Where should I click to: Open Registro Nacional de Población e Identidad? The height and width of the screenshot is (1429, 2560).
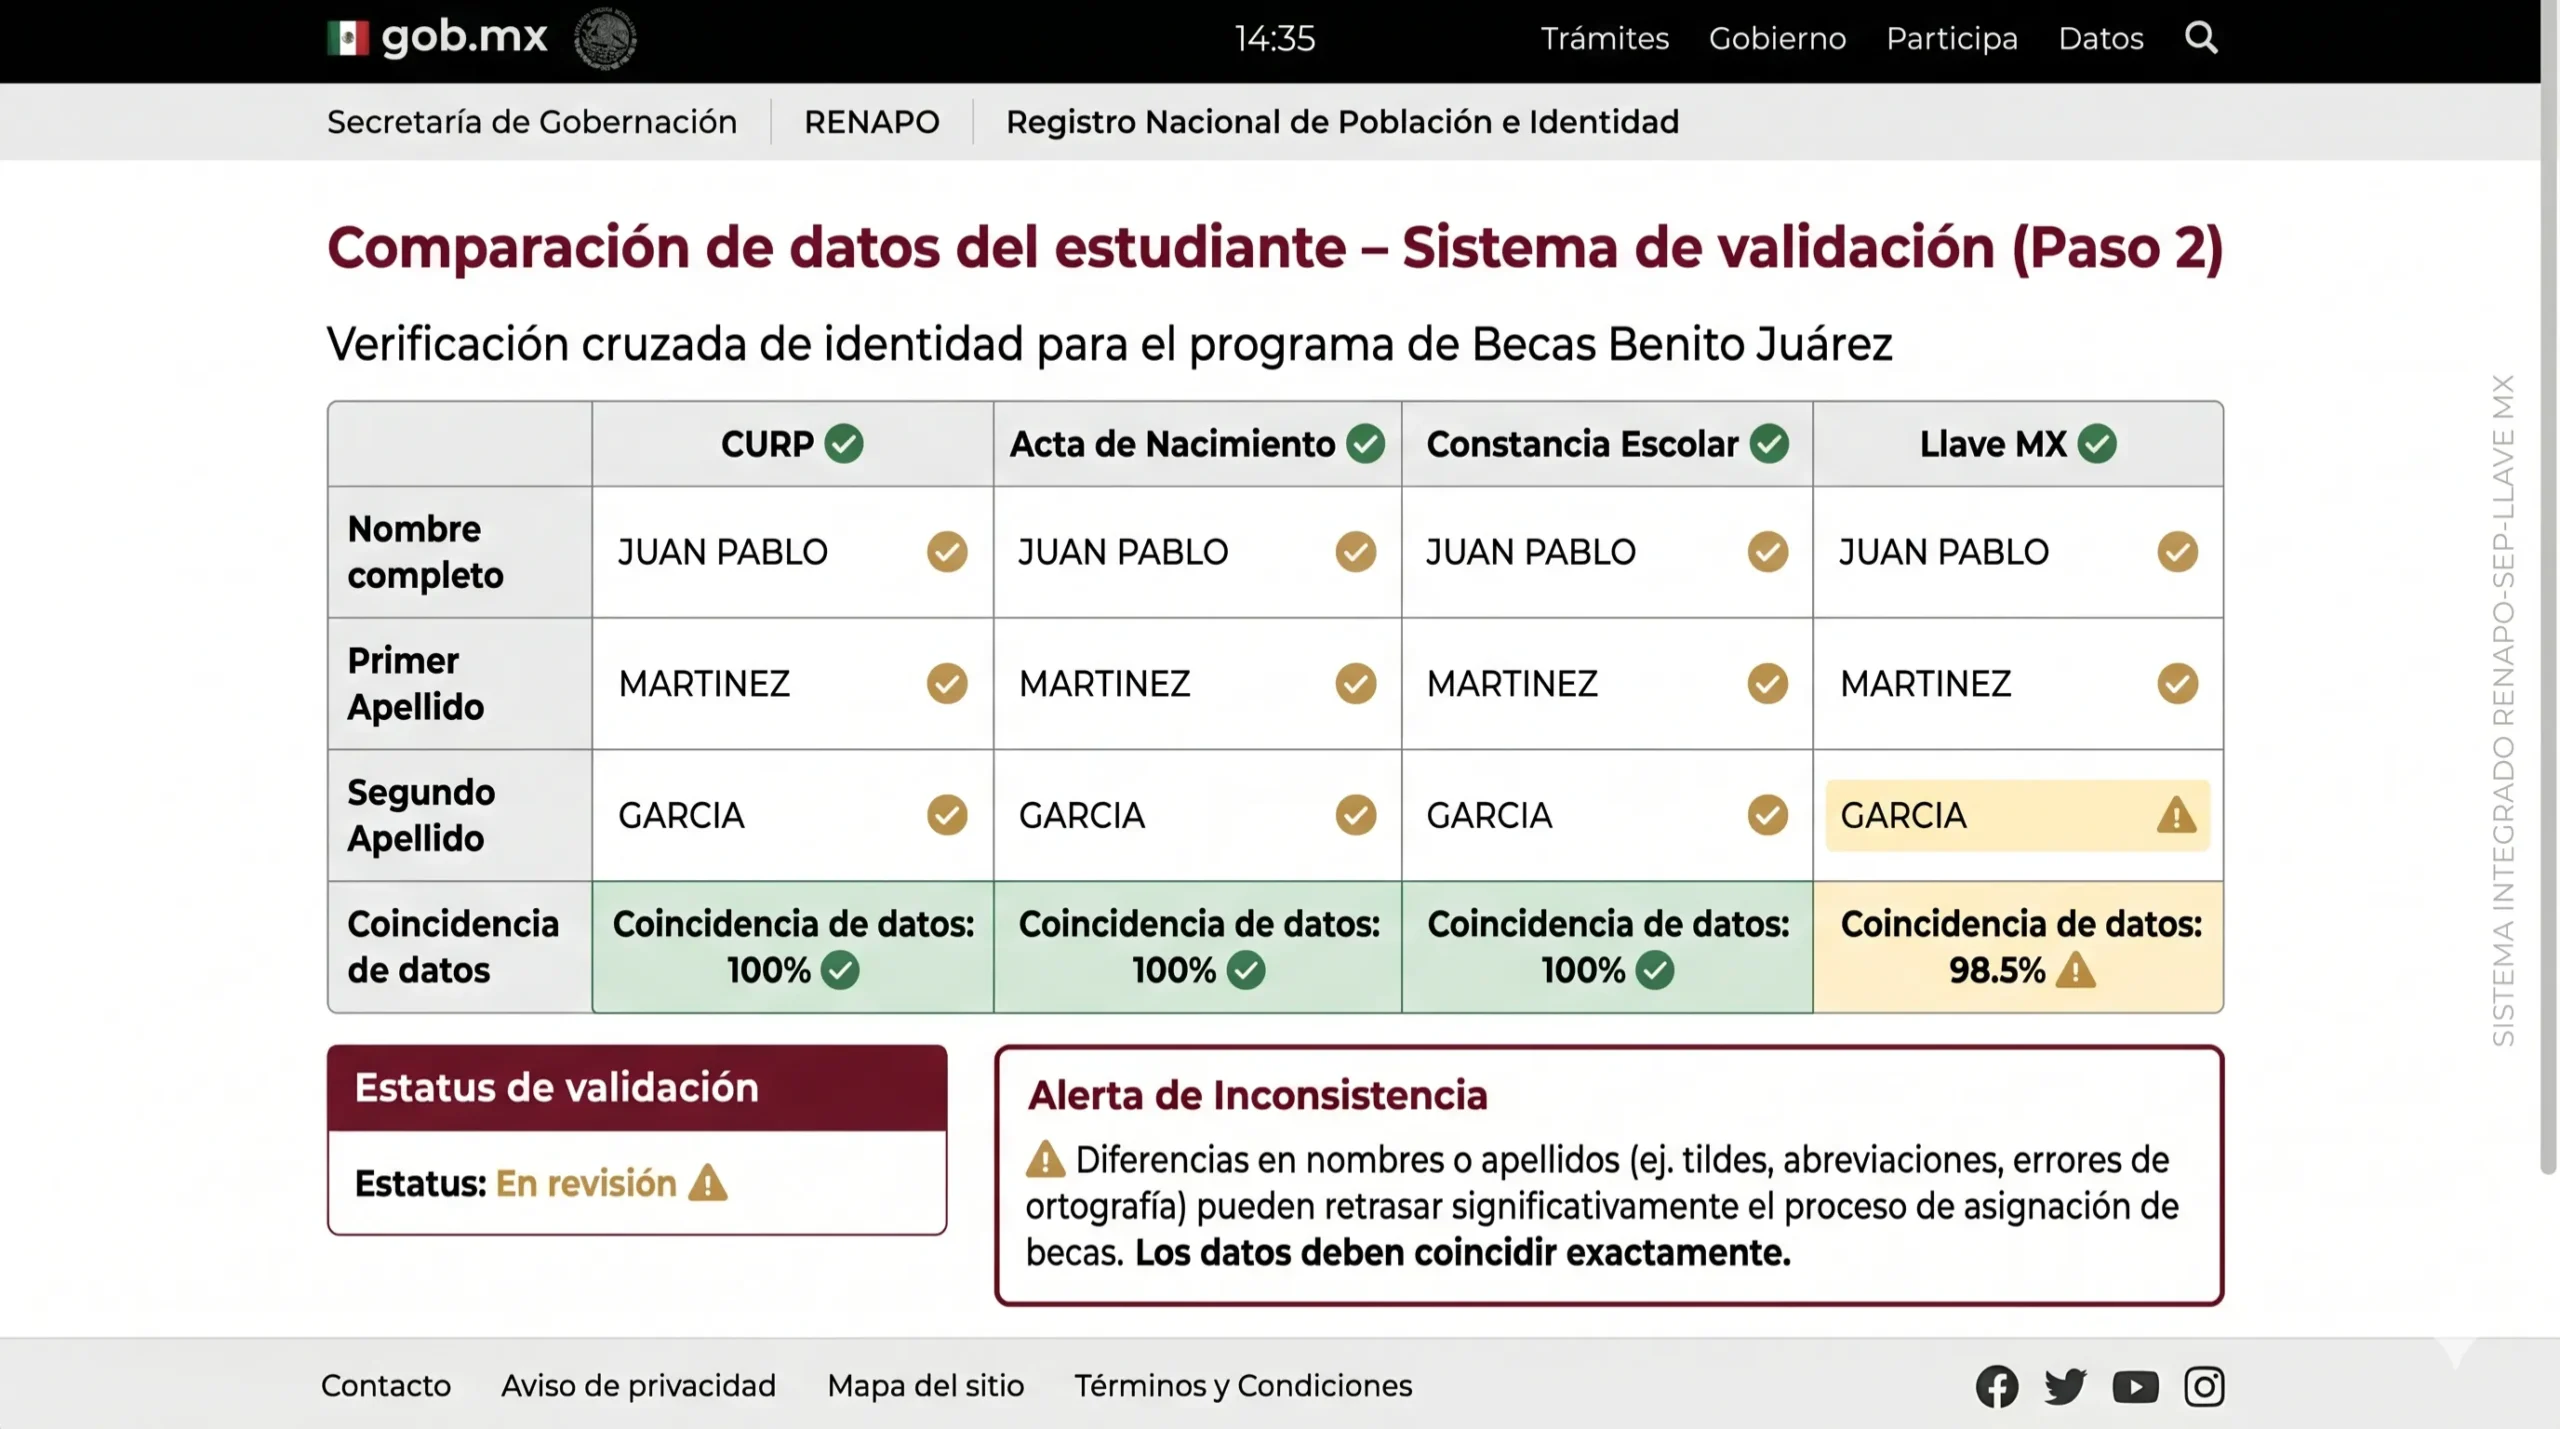[x=1342, y=122]
